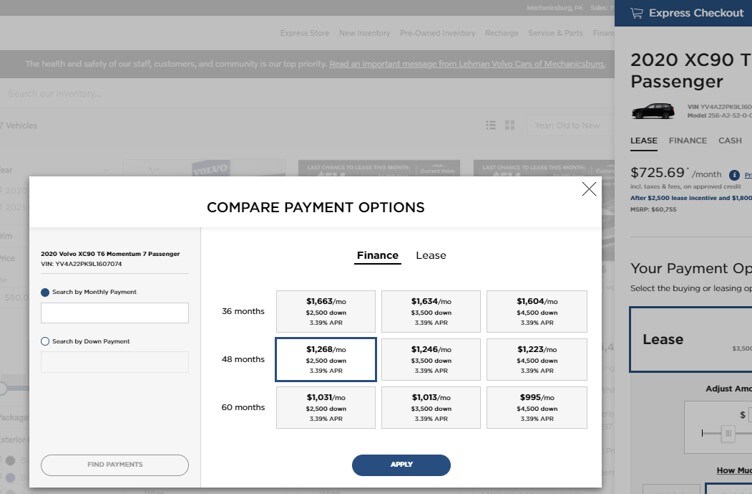Choose $1,246/mo 48-month option
Screen dimensions: 752x494
pos(431,359)
